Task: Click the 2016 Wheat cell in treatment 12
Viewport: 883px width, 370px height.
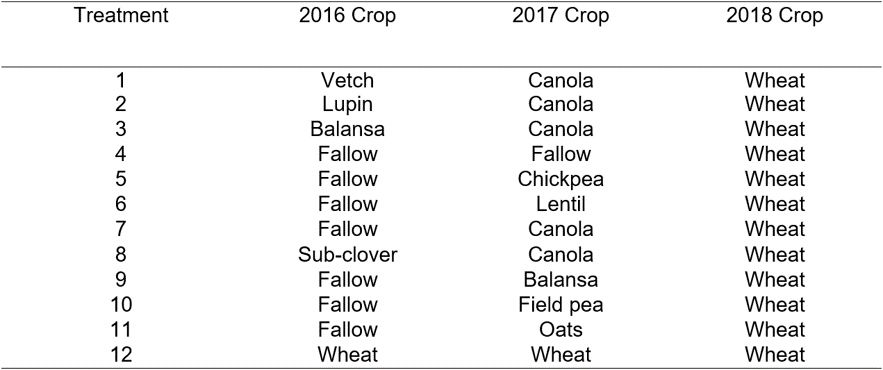Action: pos(347,354)
